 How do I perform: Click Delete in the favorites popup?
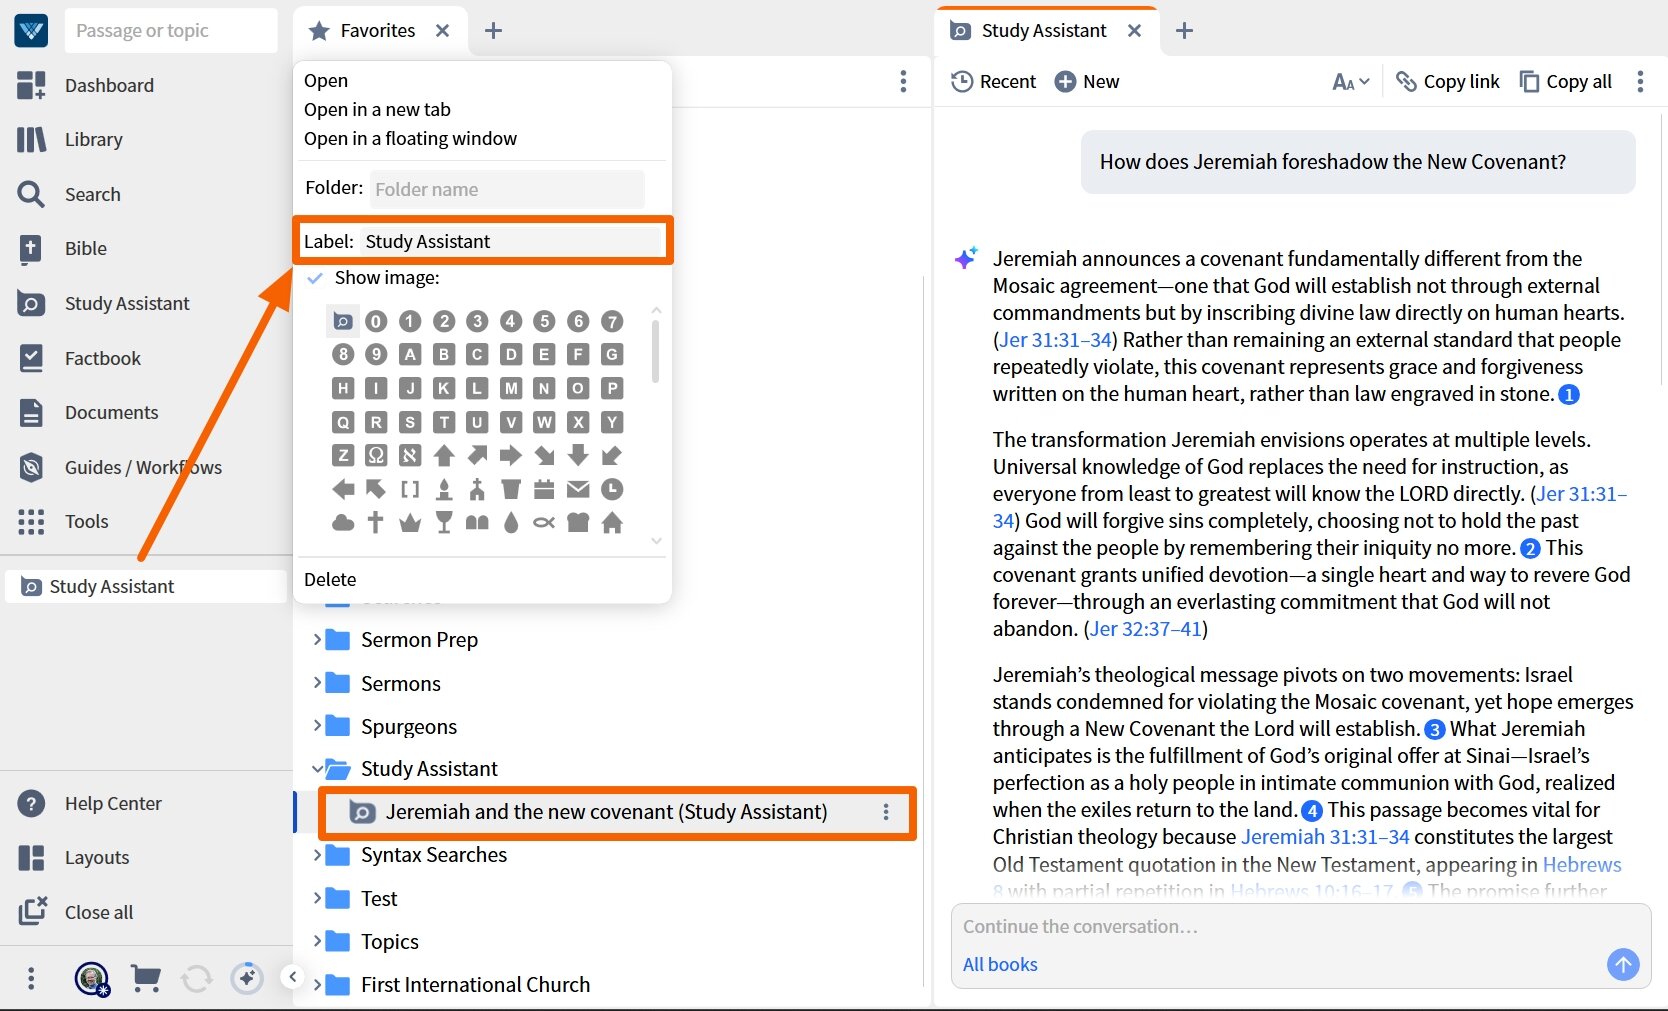(x=330, y=579)
